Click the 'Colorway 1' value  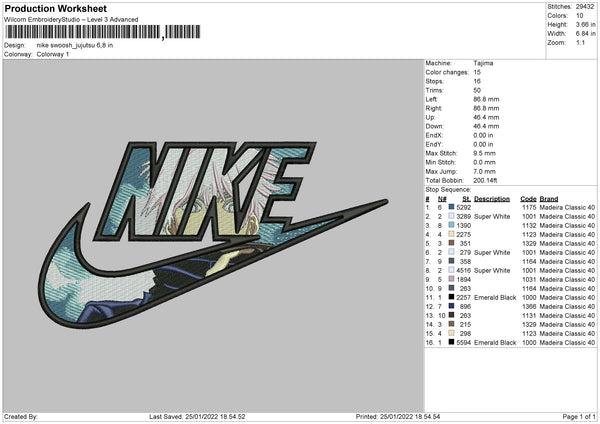coord(53,54)
